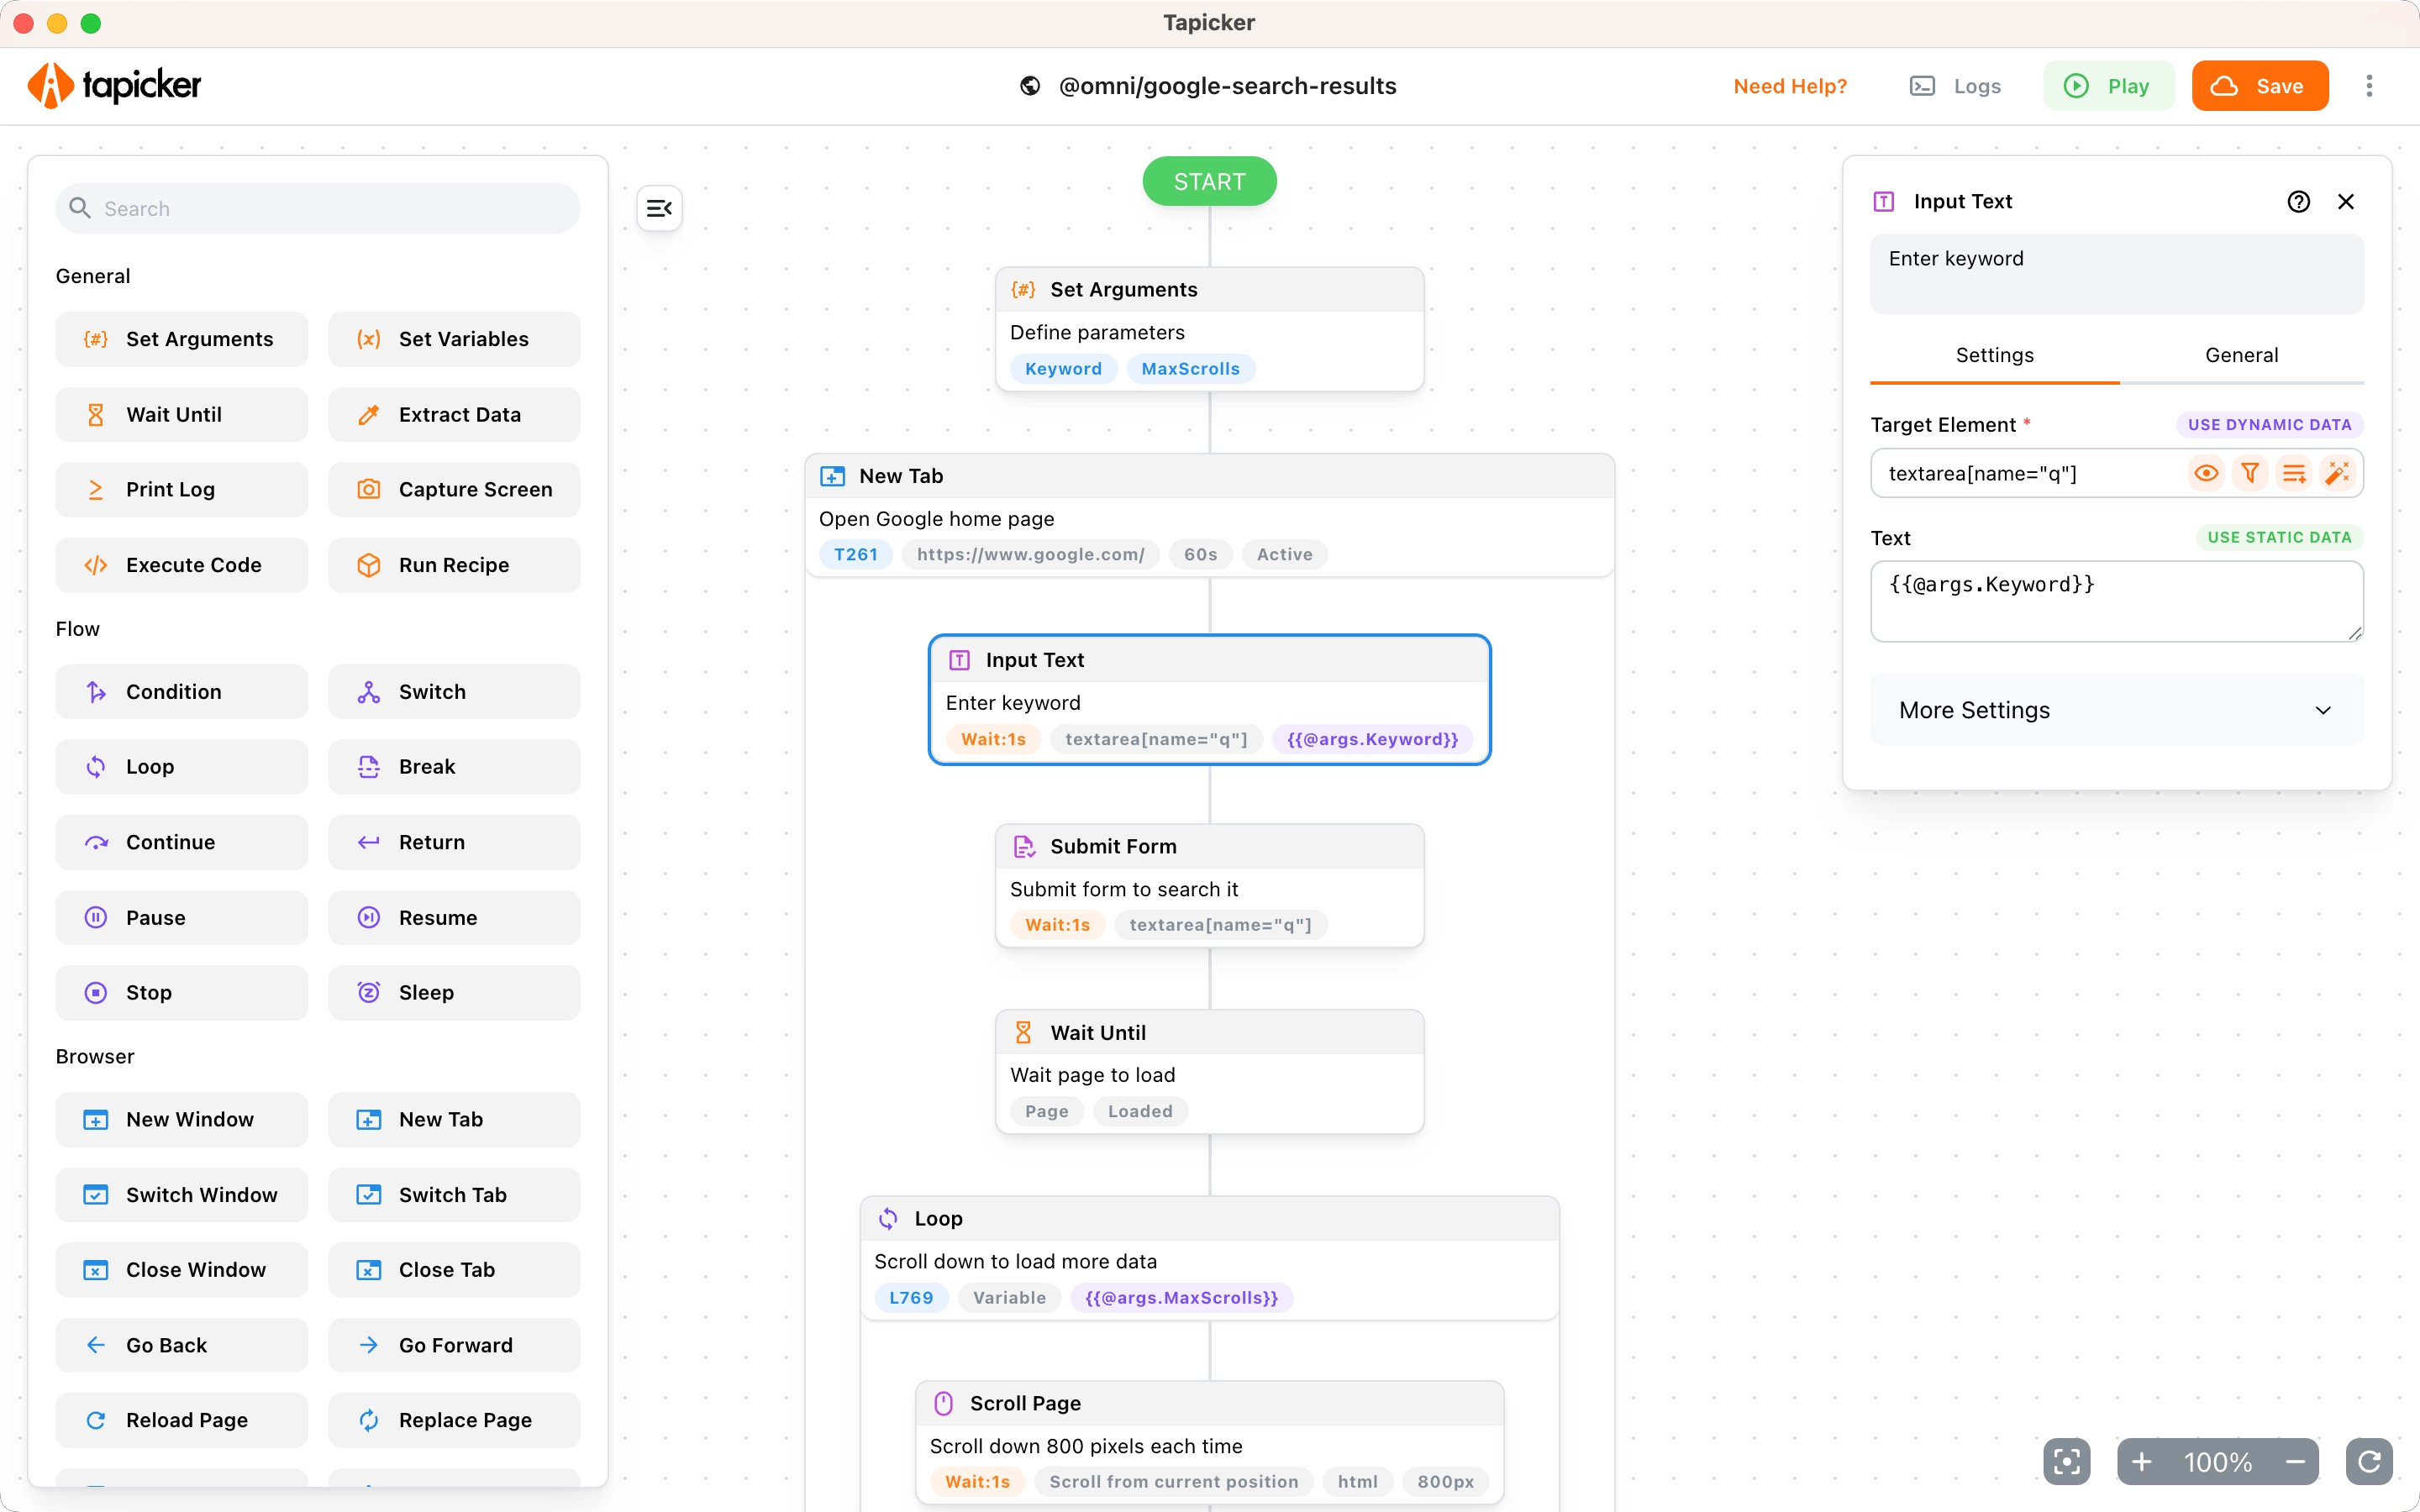Select the Submit Form node on canvas

pyautogui.click(x=1209, y=886)
